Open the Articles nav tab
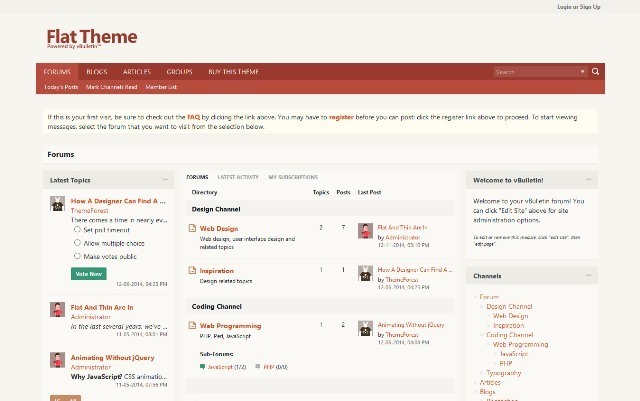This screenshot has width=640, height=401. click(x=137, y=72)
